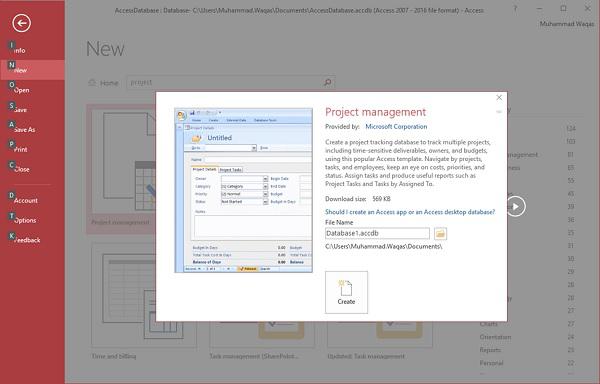Click the template preview screenshot thumbnail
The image size is (600, 384).
tap(243, 190)
